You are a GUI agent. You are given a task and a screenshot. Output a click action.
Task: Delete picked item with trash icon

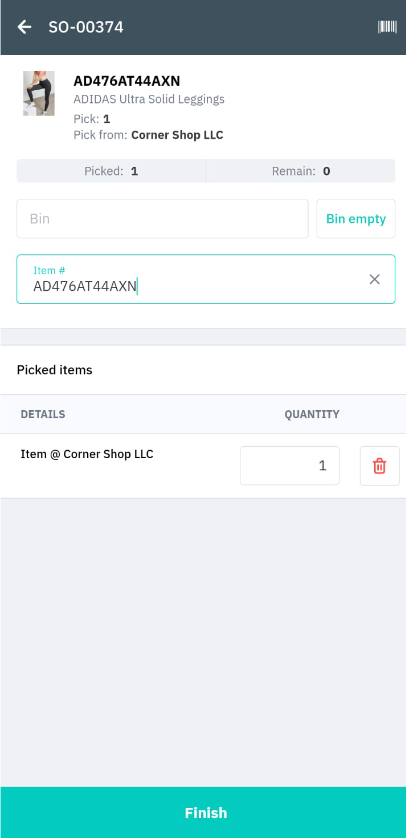(x=379, y=466)
